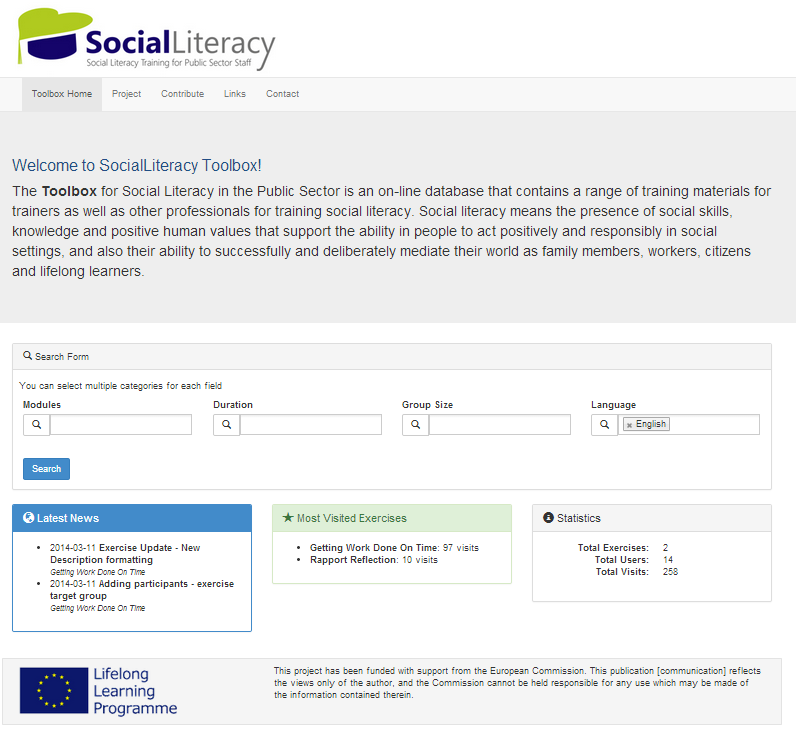796x740 pixels.
Task: Click the English tag label
Action: pos(651,424)
